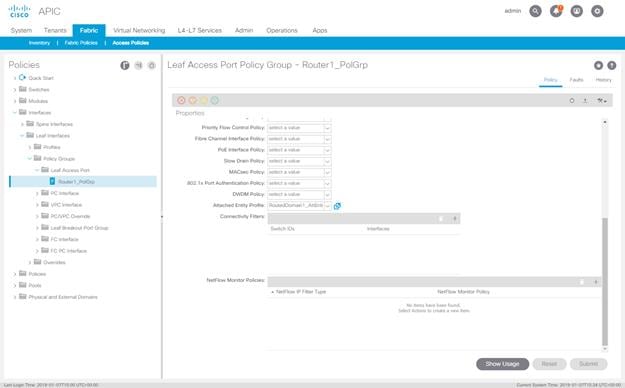Screen dimensions: 625x388
Task: Open the Tenants menu
Action: point(55,30)
